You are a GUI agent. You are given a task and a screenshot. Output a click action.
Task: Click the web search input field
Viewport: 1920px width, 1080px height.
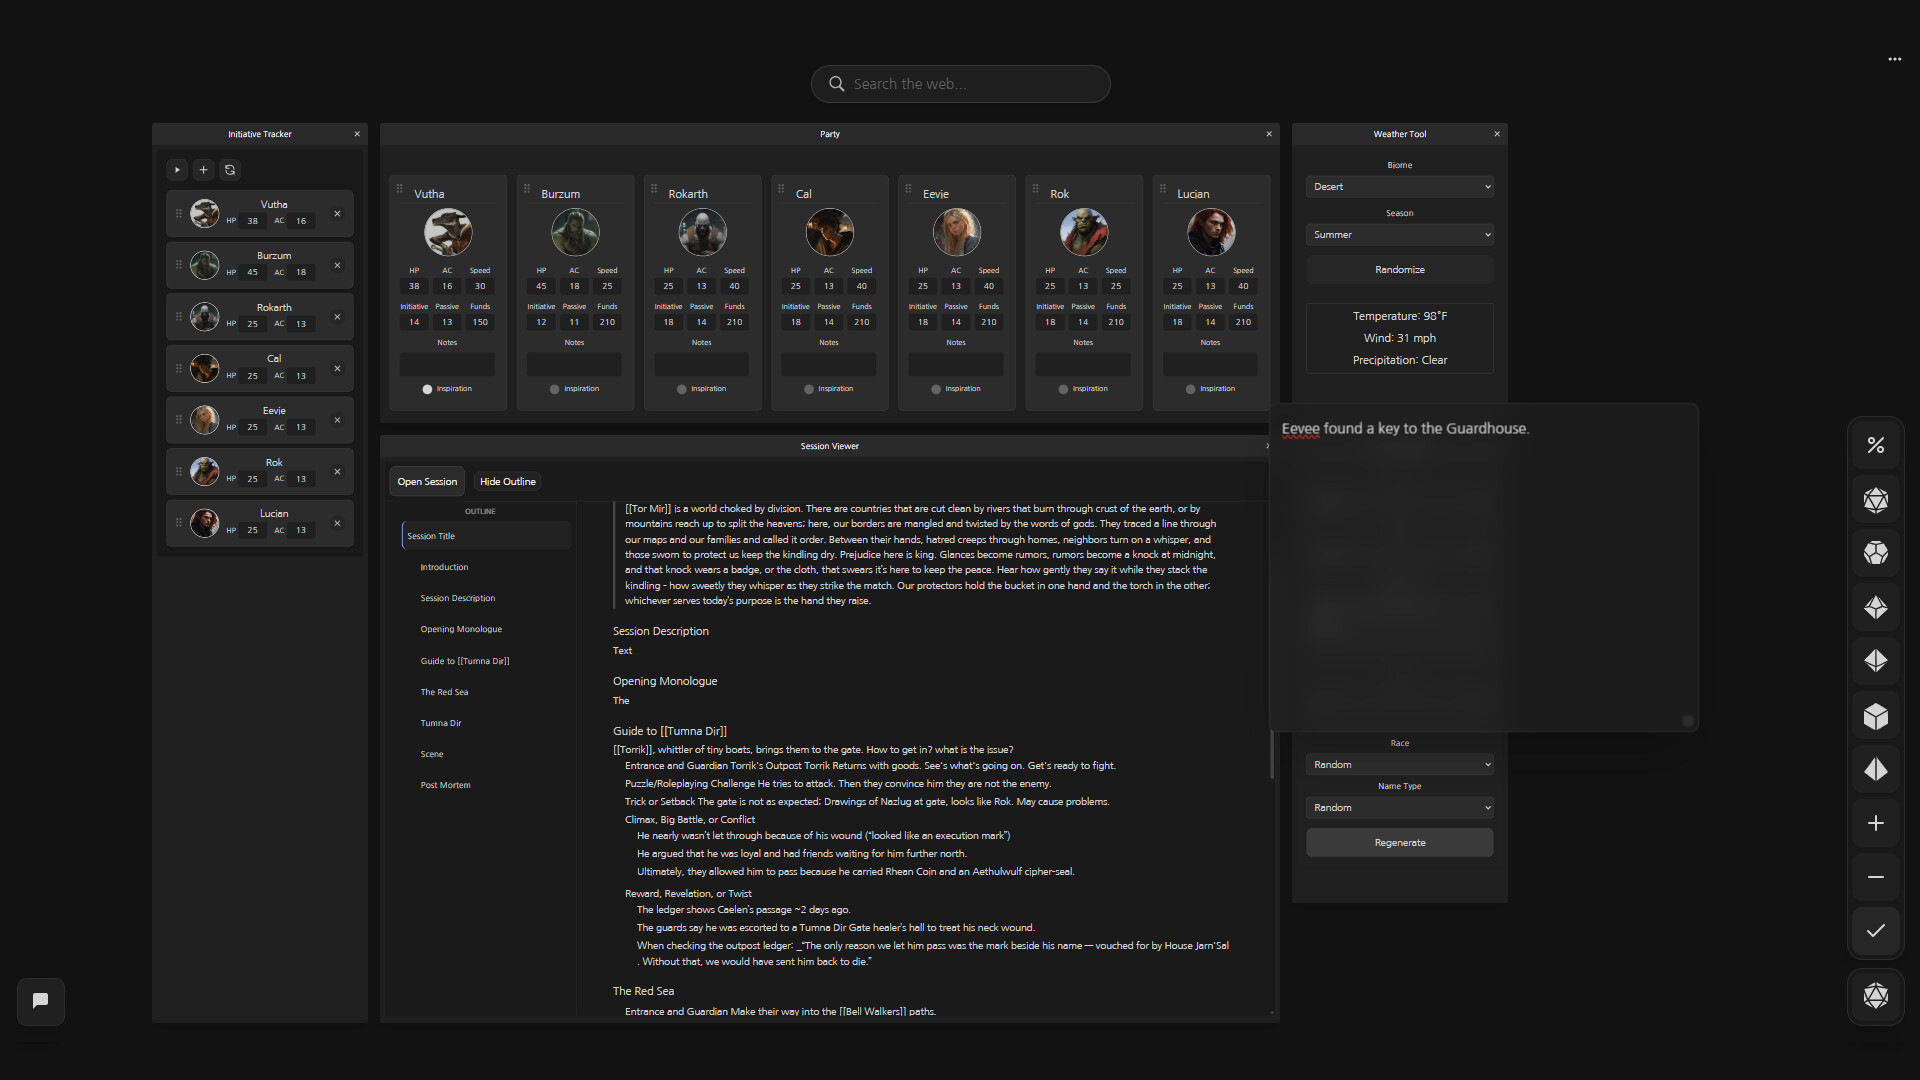point(960,84)
